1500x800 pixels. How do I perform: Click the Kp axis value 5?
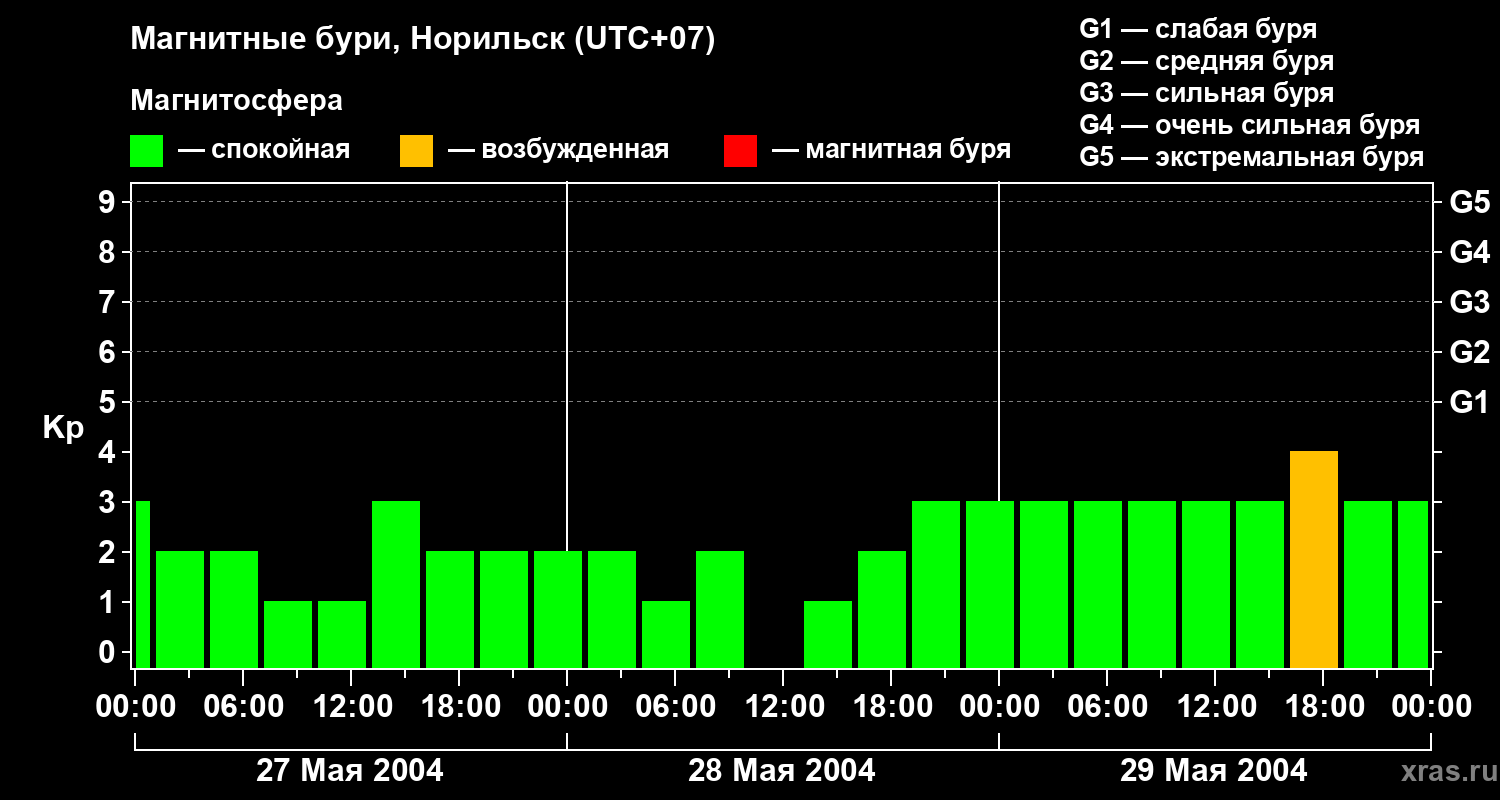[x=109, y=402]
